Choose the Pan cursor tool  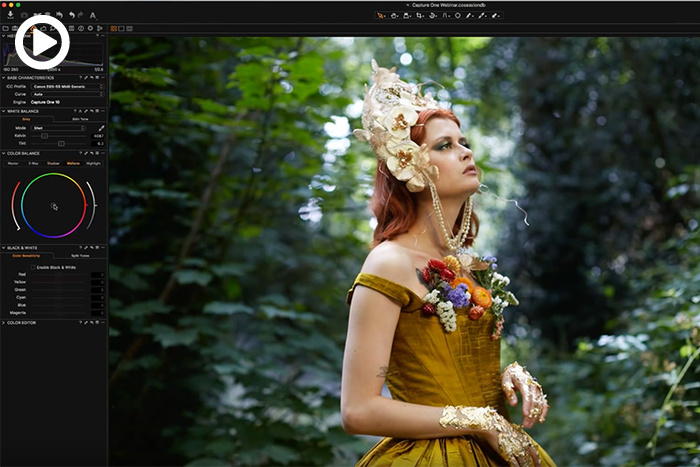pos(394,16)
